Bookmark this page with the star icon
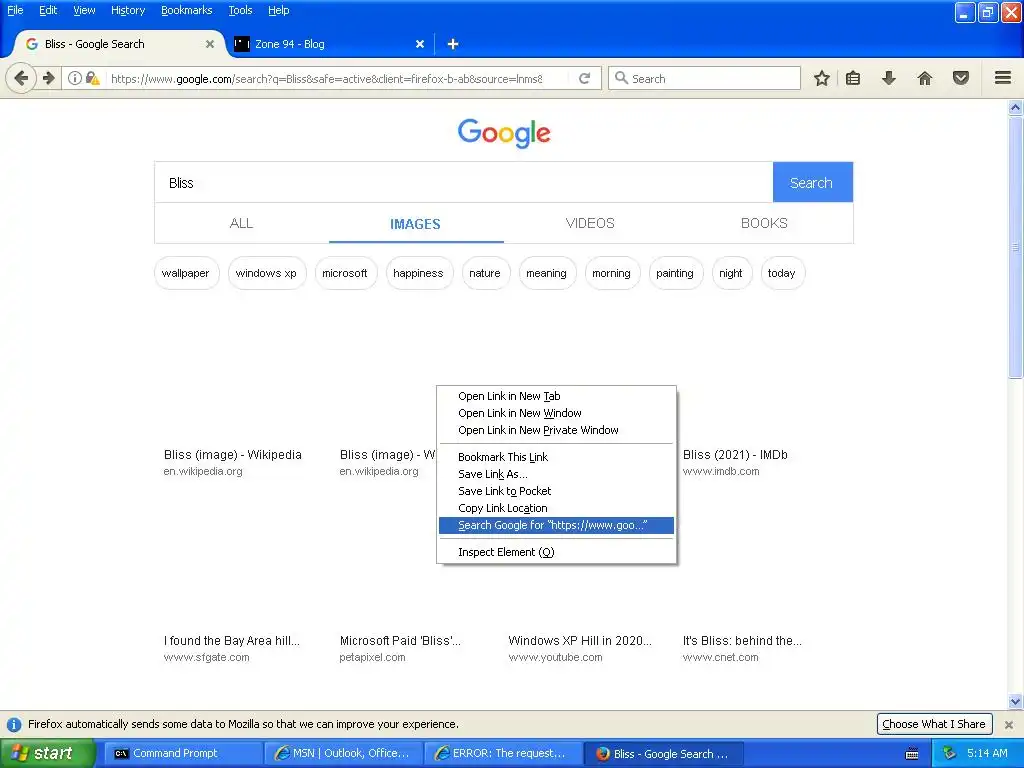The height and width of the screenshot is (768, 1024). point(822,78)
